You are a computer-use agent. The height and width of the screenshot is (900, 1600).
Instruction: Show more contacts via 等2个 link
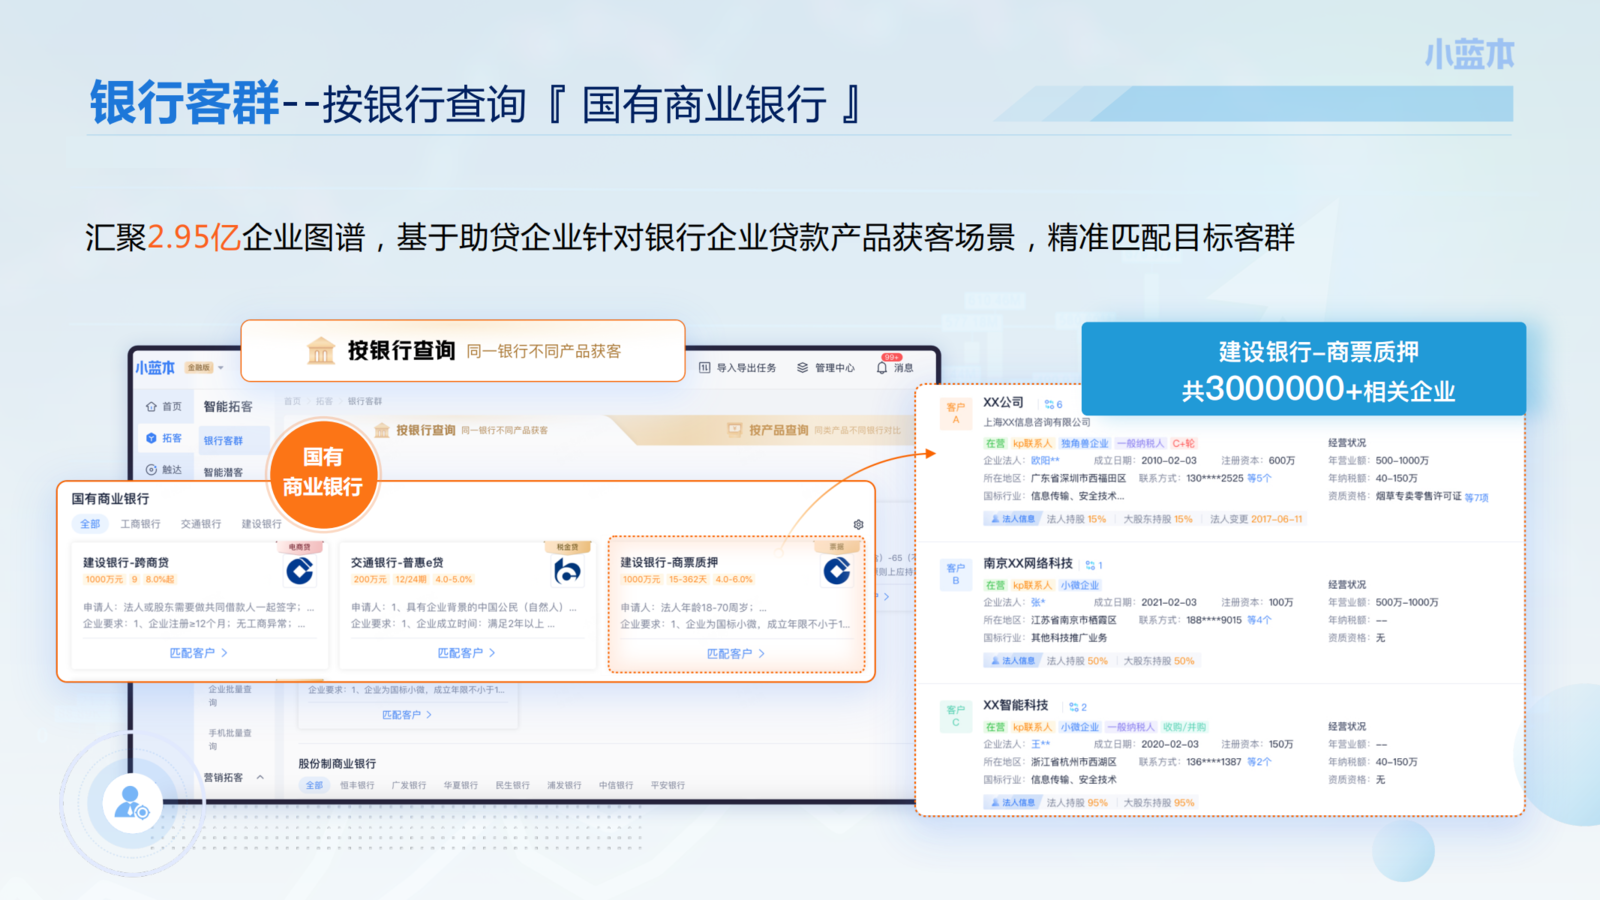(1259, 763)
